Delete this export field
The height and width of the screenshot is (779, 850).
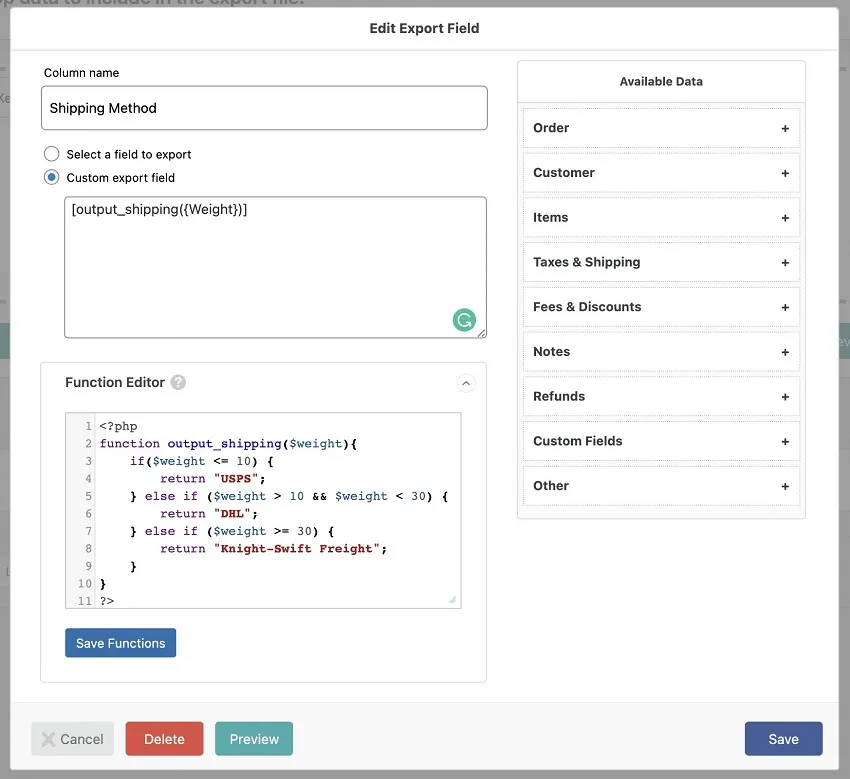point(164,738)
